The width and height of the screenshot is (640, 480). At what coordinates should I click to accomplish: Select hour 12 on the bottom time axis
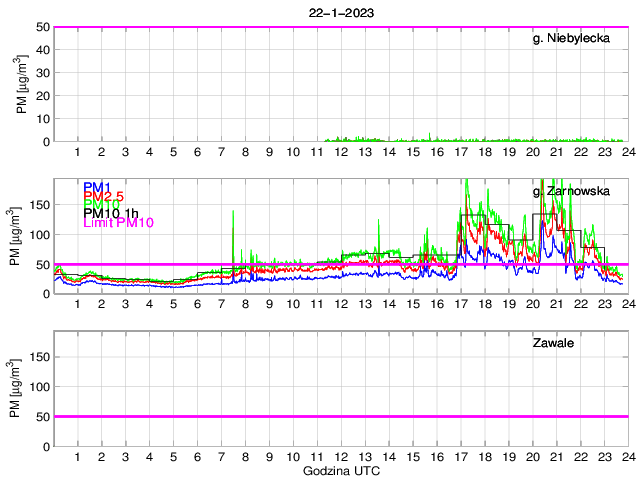tap(341, 456)
